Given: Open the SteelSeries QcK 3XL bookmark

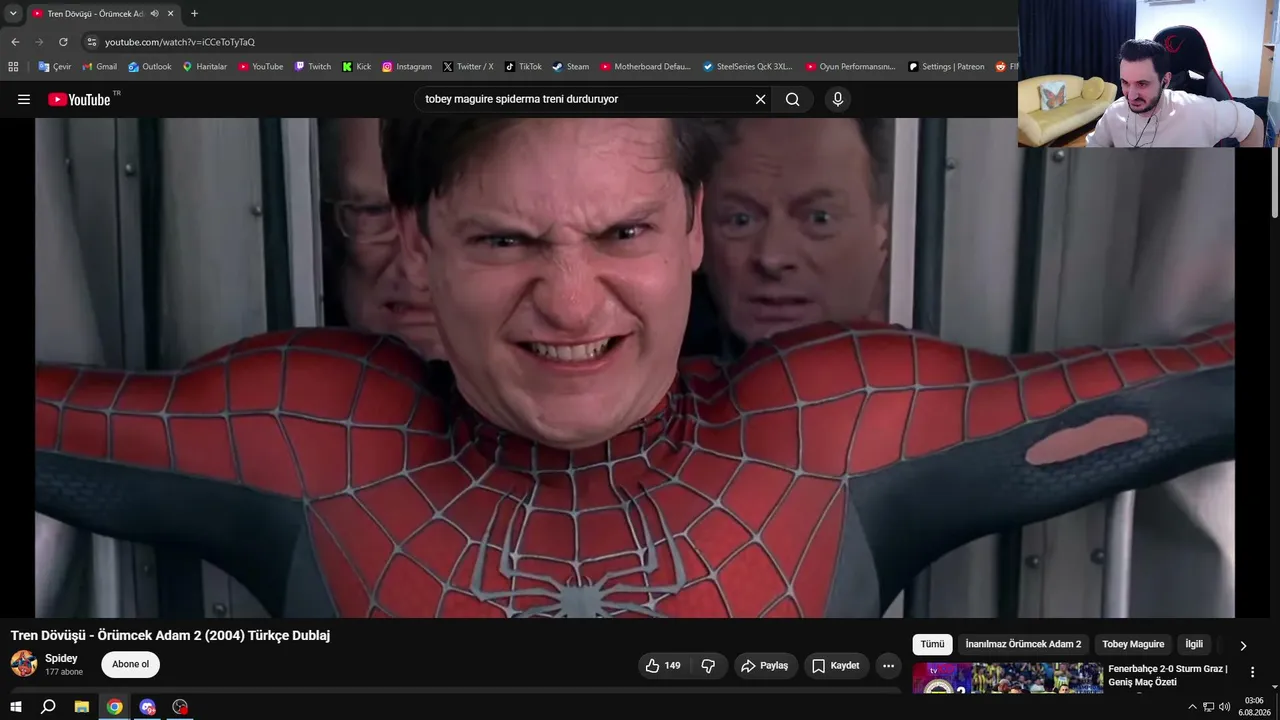Looking at the screenshot, I should point(748,67).
